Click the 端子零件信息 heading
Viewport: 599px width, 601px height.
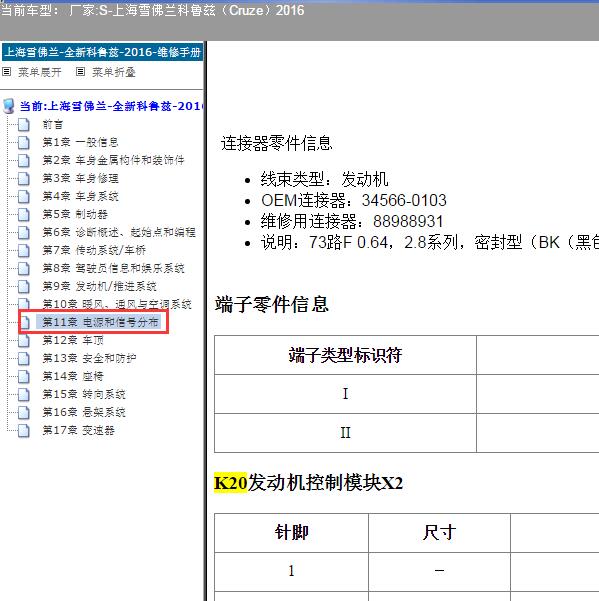click(272, 305)
